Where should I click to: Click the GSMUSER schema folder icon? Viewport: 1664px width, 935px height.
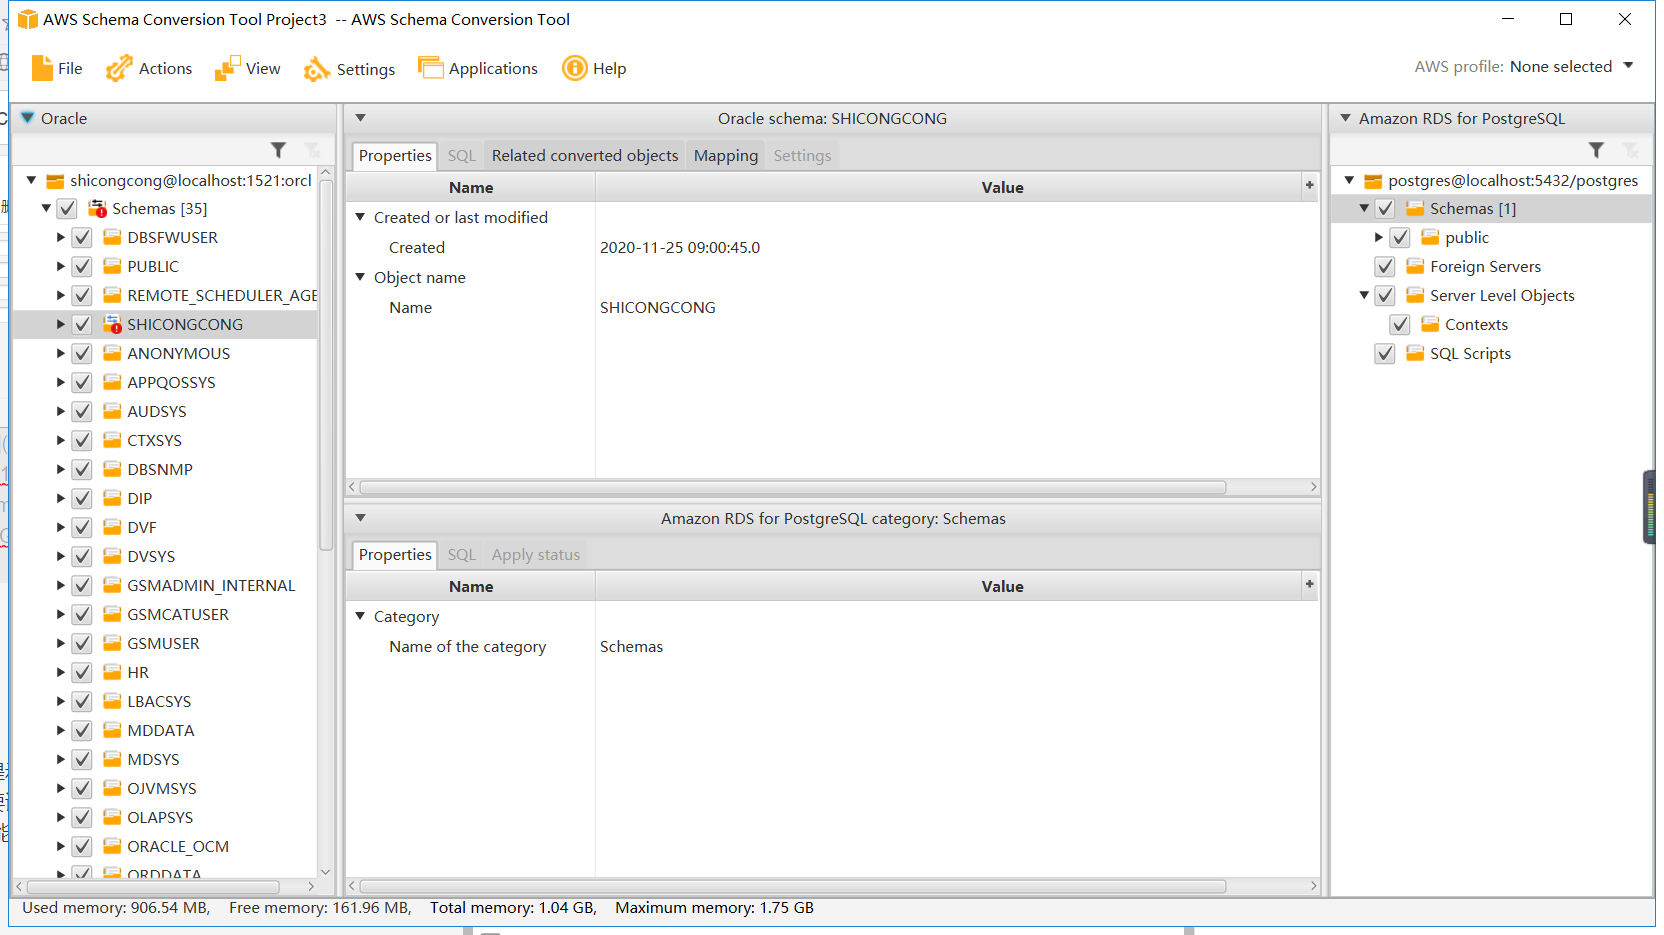[x=112, y=644]
